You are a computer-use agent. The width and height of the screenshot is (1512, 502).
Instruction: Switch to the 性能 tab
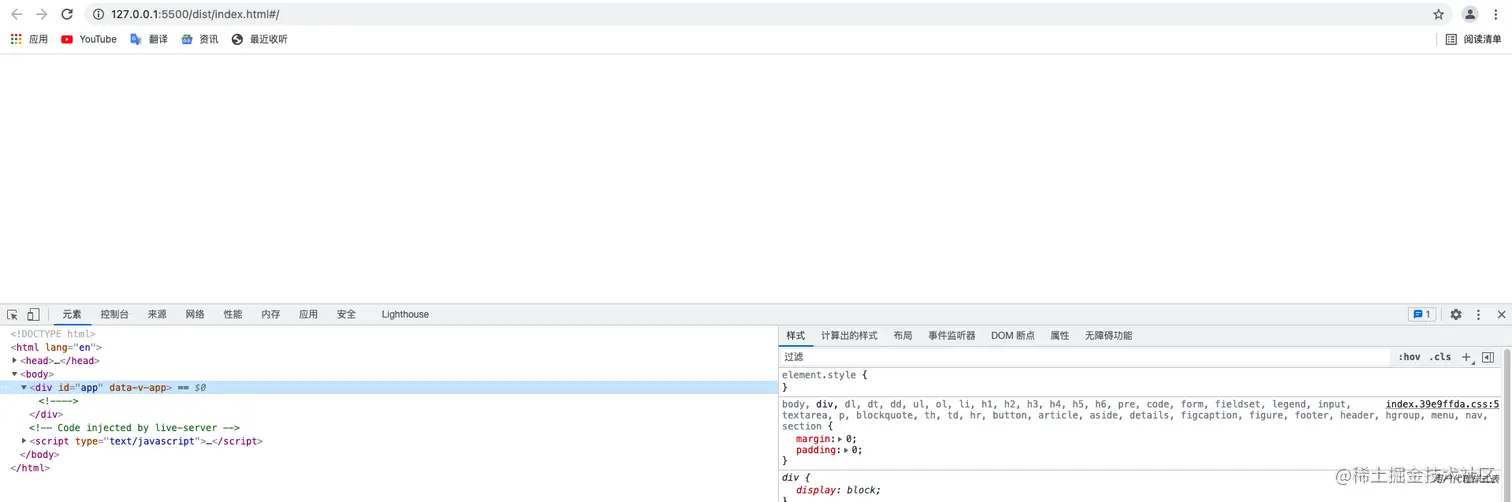[x=233, y=314]
